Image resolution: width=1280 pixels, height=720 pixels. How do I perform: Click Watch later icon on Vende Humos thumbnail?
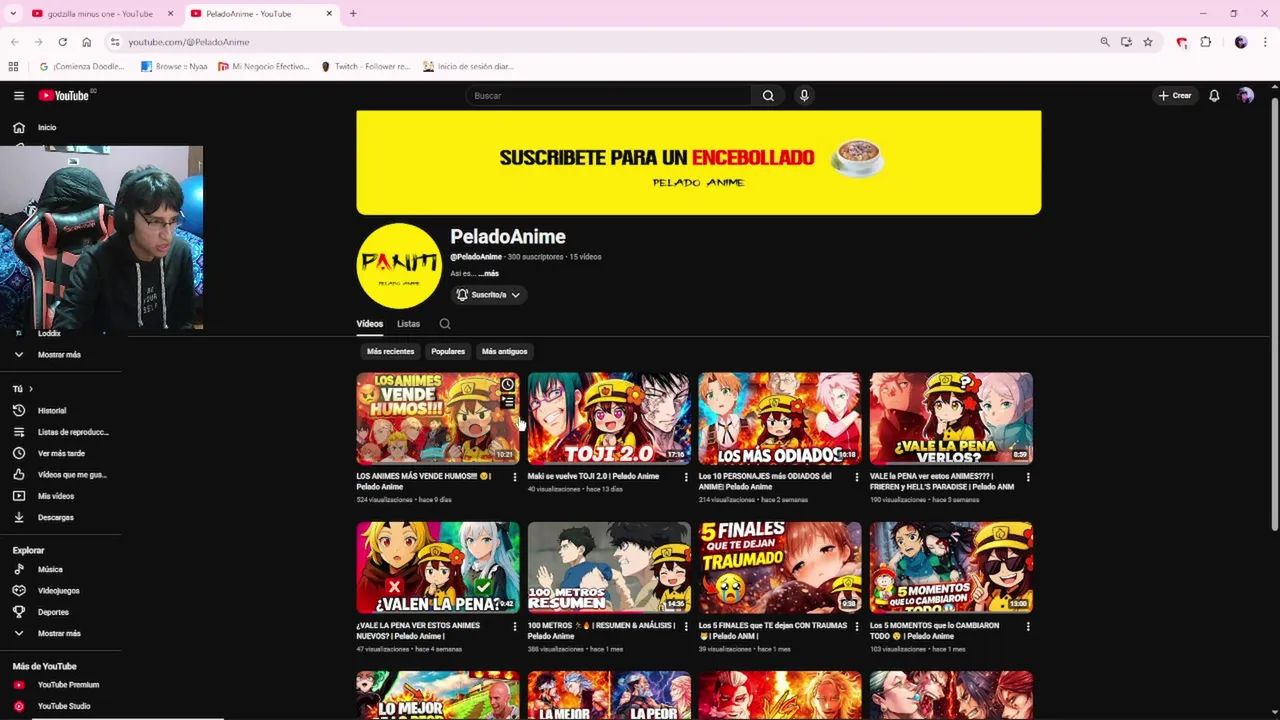point(508,385)
